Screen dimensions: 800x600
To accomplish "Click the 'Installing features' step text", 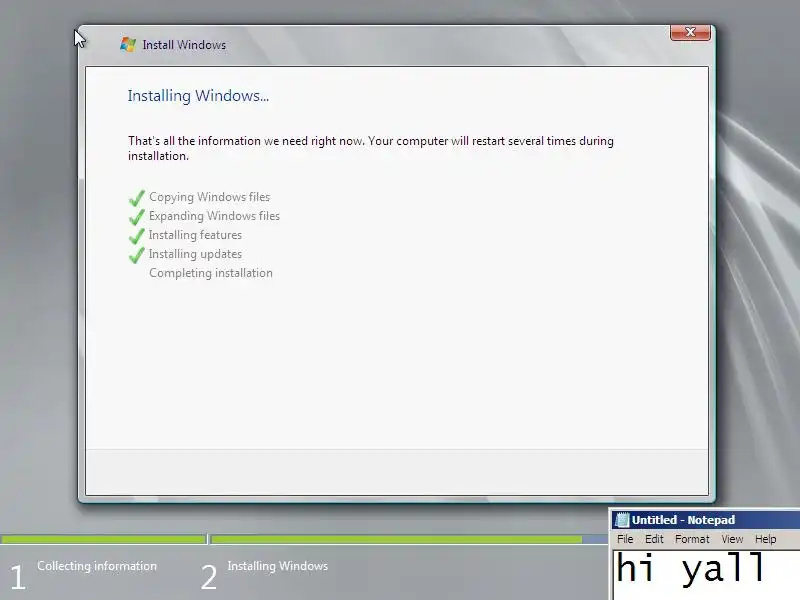I will tap(195, 235).
